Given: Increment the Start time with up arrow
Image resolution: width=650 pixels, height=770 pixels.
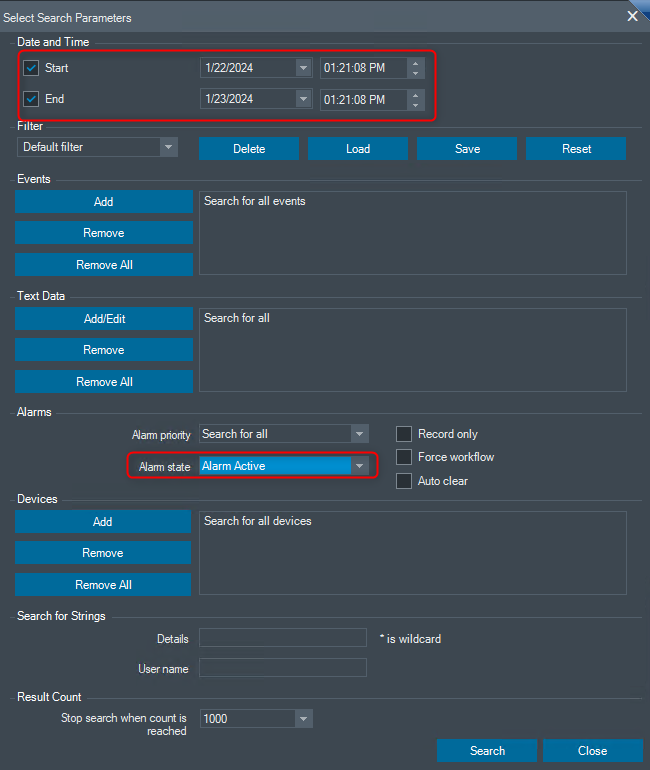Looking at the screenshot, I should coord(416,63).
